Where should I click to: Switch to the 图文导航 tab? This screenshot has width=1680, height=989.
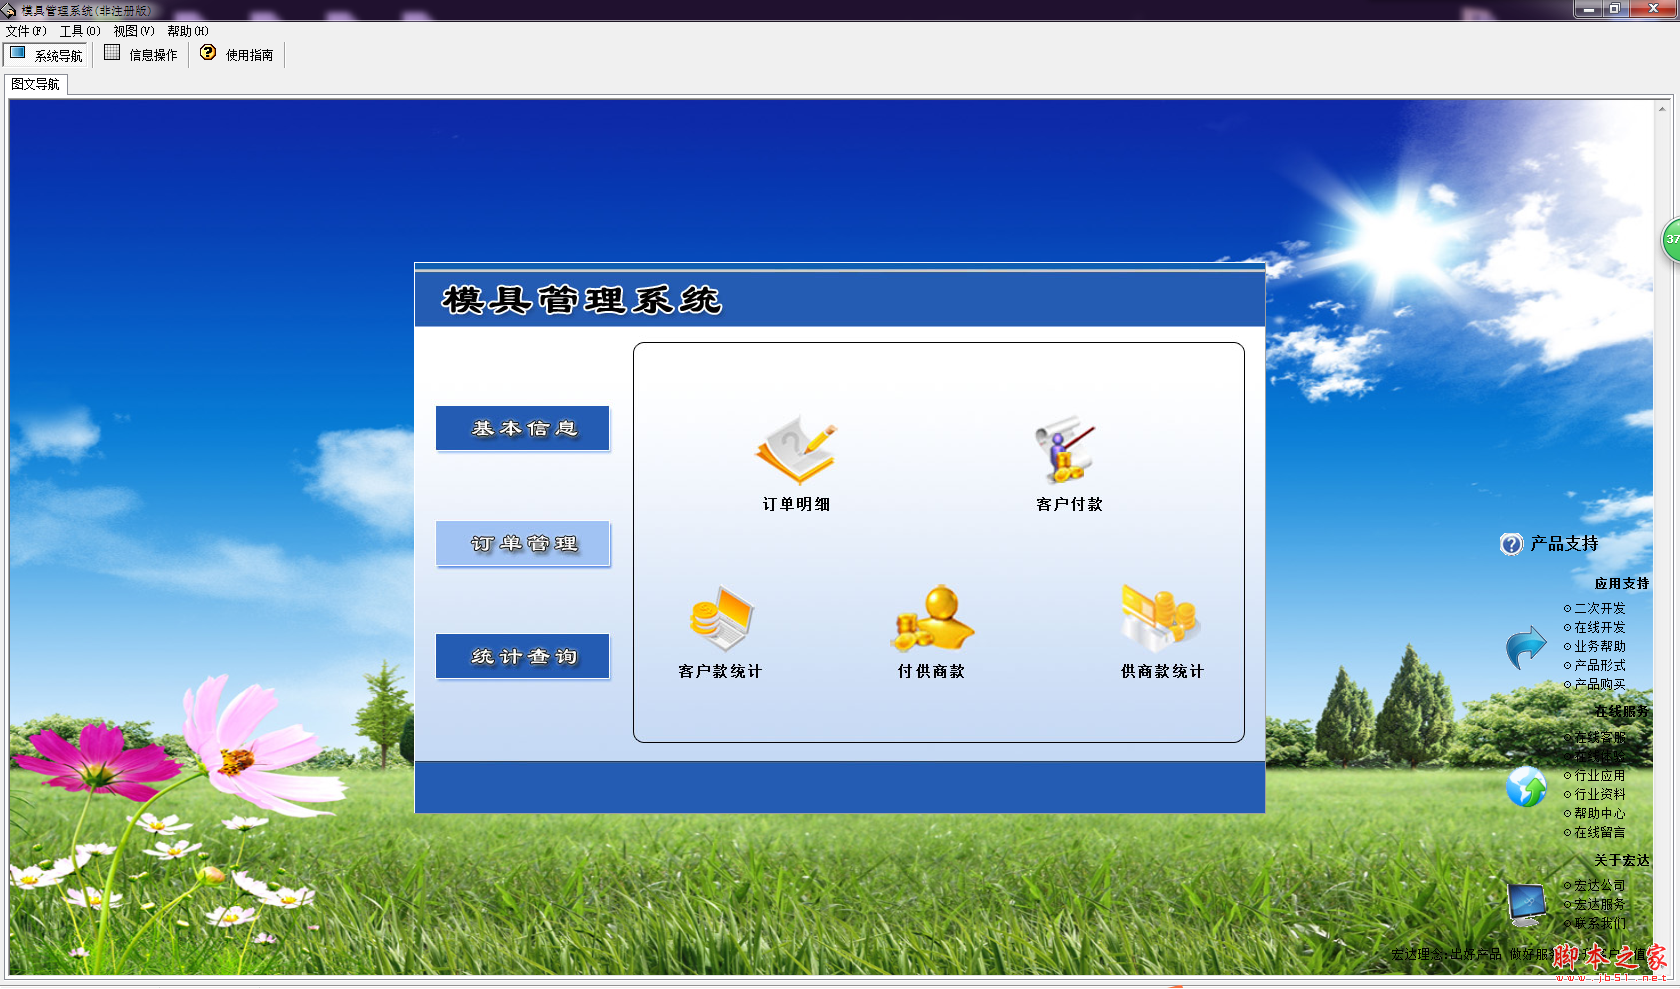(x=37, y=85)
